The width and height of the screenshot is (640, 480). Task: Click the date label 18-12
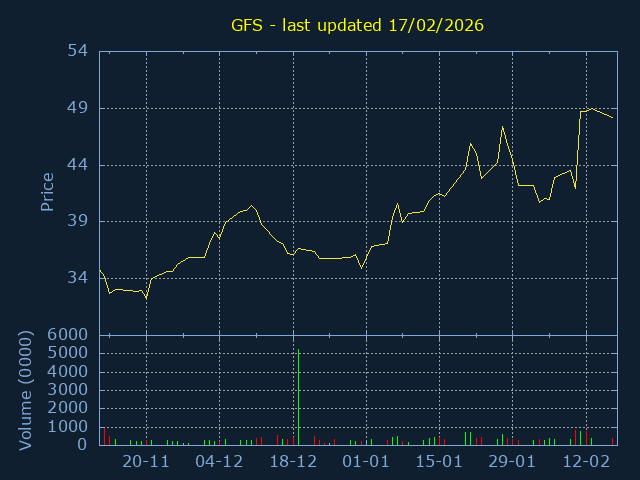(x=293, y=462)
